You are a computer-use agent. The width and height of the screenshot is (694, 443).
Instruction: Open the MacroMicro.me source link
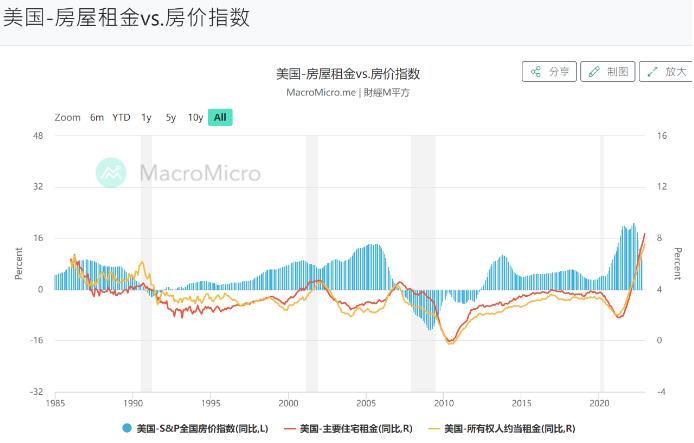321,92
